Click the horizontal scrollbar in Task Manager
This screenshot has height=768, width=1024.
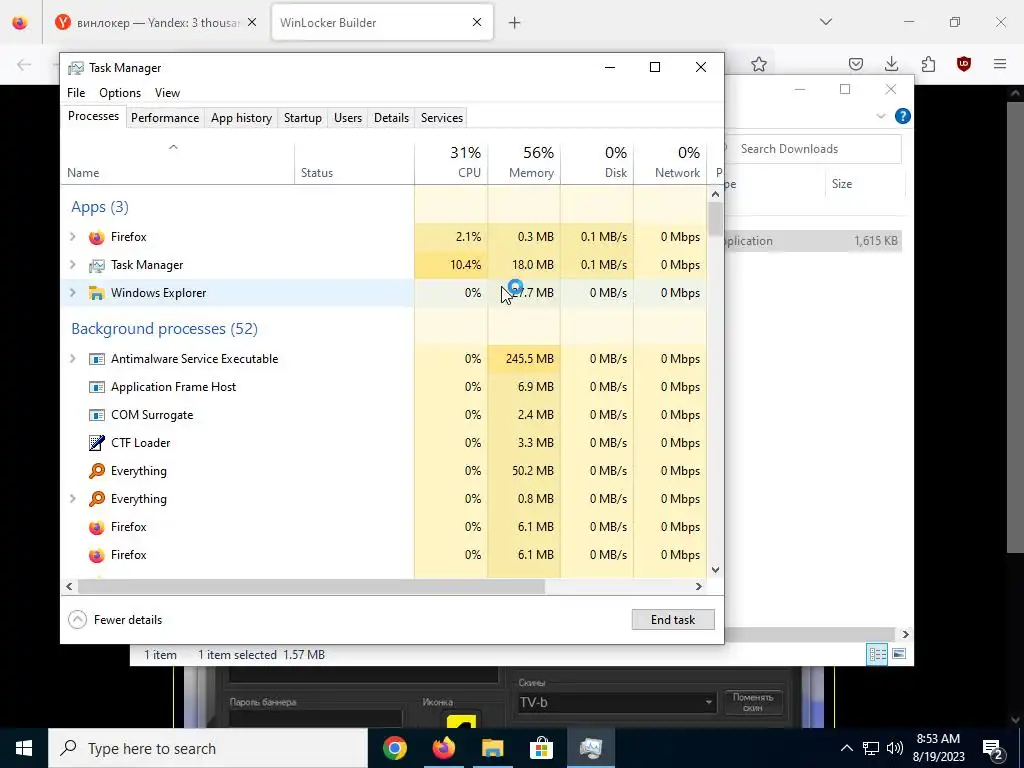tap(311, 586)
